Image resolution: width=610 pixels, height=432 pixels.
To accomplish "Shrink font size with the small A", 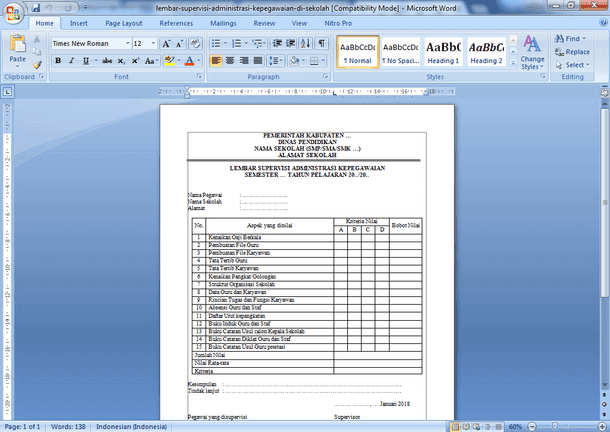I will point(179,44).
